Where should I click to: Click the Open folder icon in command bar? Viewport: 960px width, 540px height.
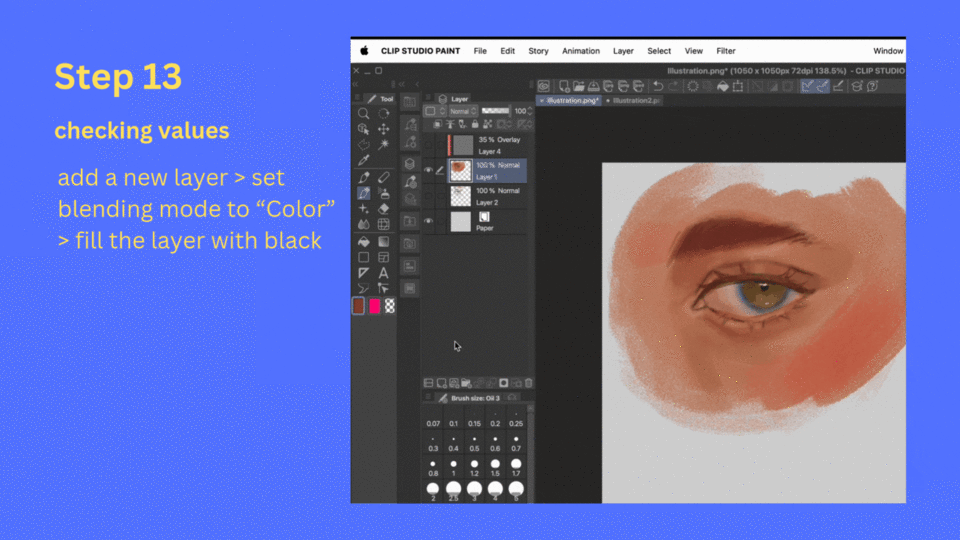point(579,86)
